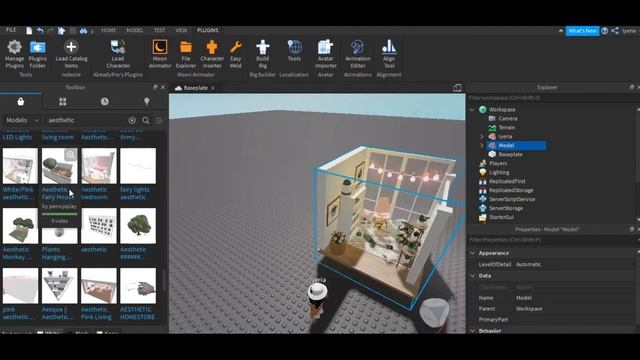
Task: Open the Plugins Folder
Action: pyautogui.click(x=38, y=54)
